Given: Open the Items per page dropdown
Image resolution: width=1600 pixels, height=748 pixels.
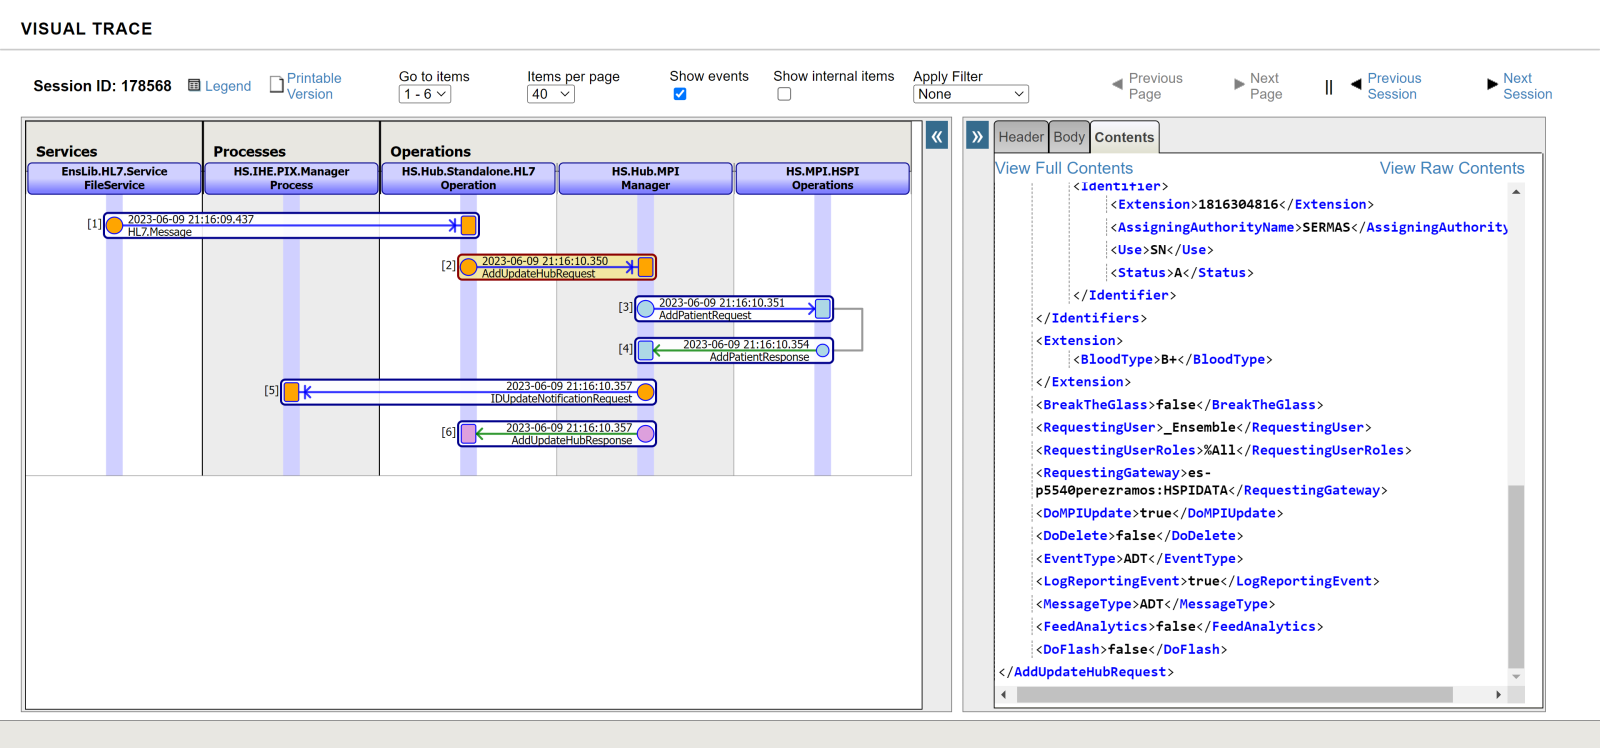Looking at the screenshot, I should tap(551, 94).
